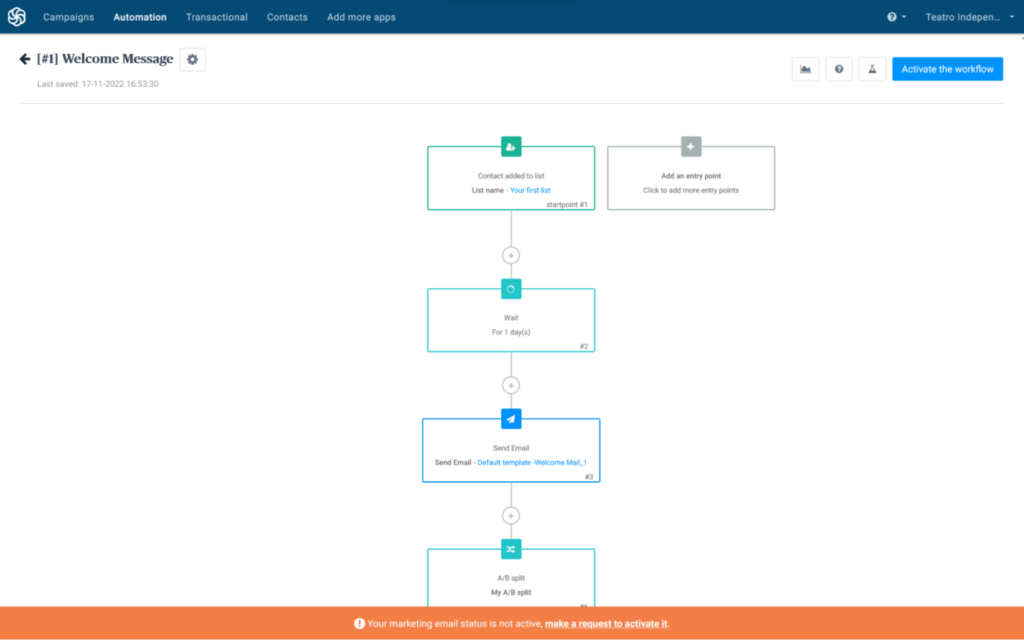Image resolution: width=1024 pixels, height=640 pixels.
Task: Open the Transactional section
Action: [x=216, y=17]
